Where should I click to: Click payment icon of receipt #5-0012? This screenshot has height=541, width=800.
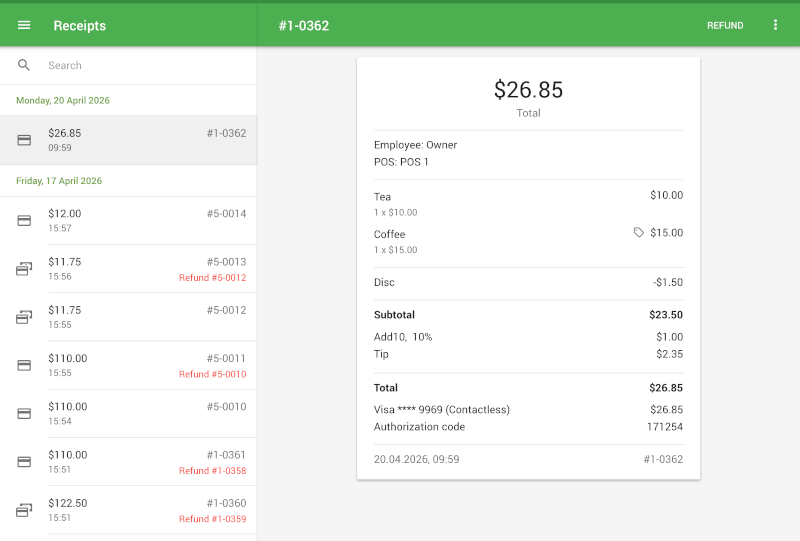[24, 317]
